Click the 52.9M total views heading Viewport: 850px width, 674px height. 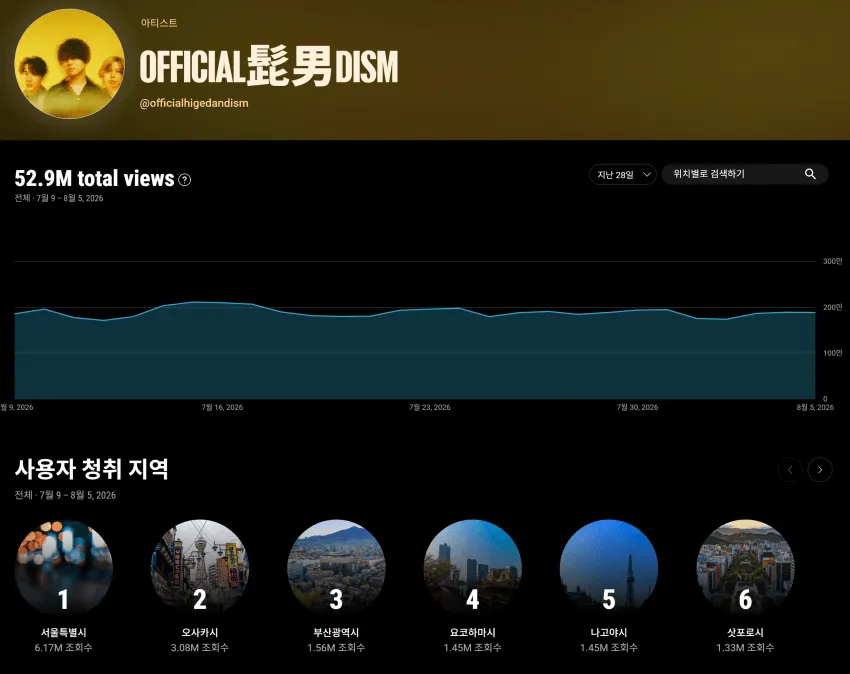(x=94, y=178)
